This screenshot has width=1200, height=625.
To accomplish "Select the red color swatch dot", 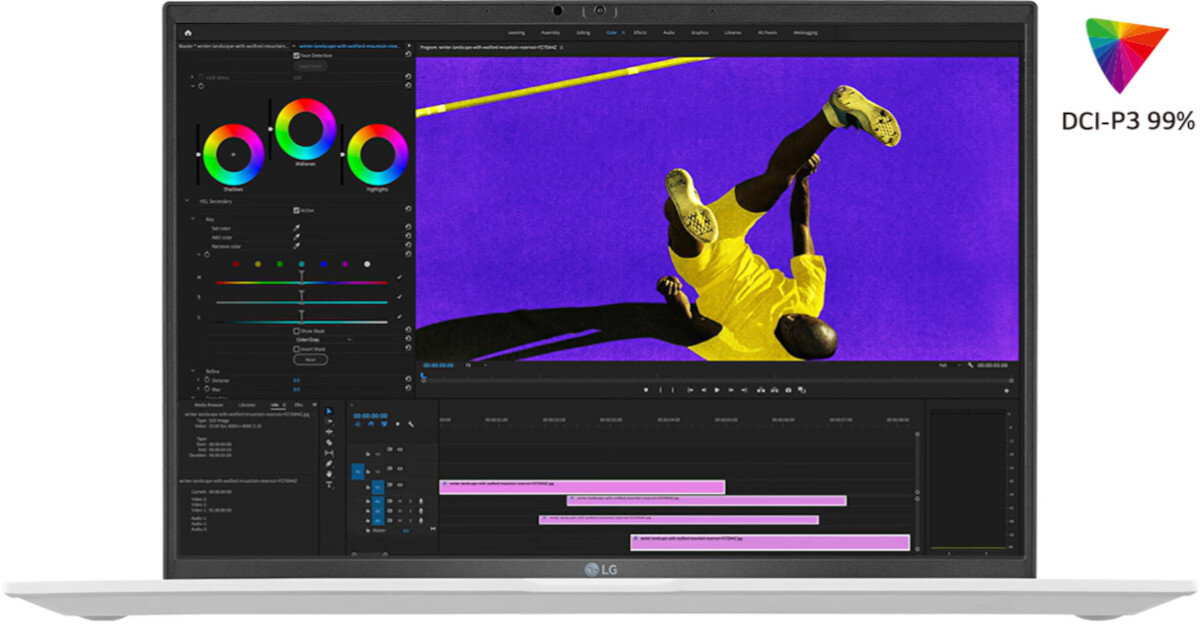I will coord(235,264).
